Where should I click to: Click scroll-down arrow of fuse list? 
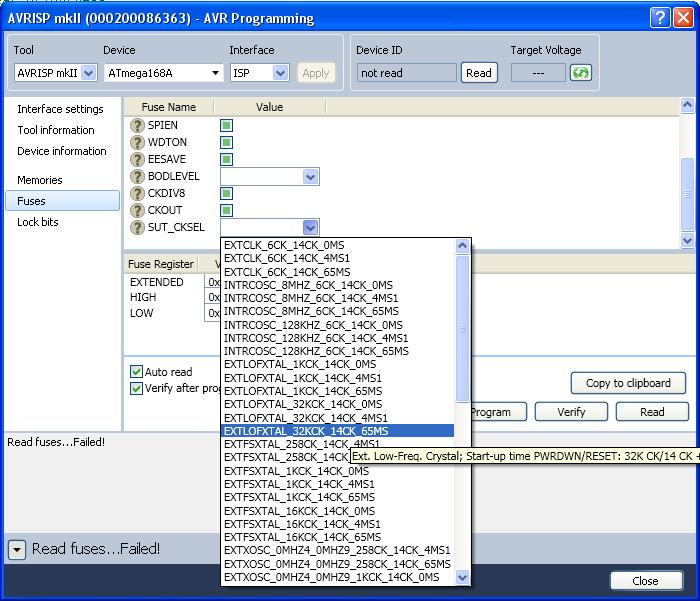click(687, 240)
